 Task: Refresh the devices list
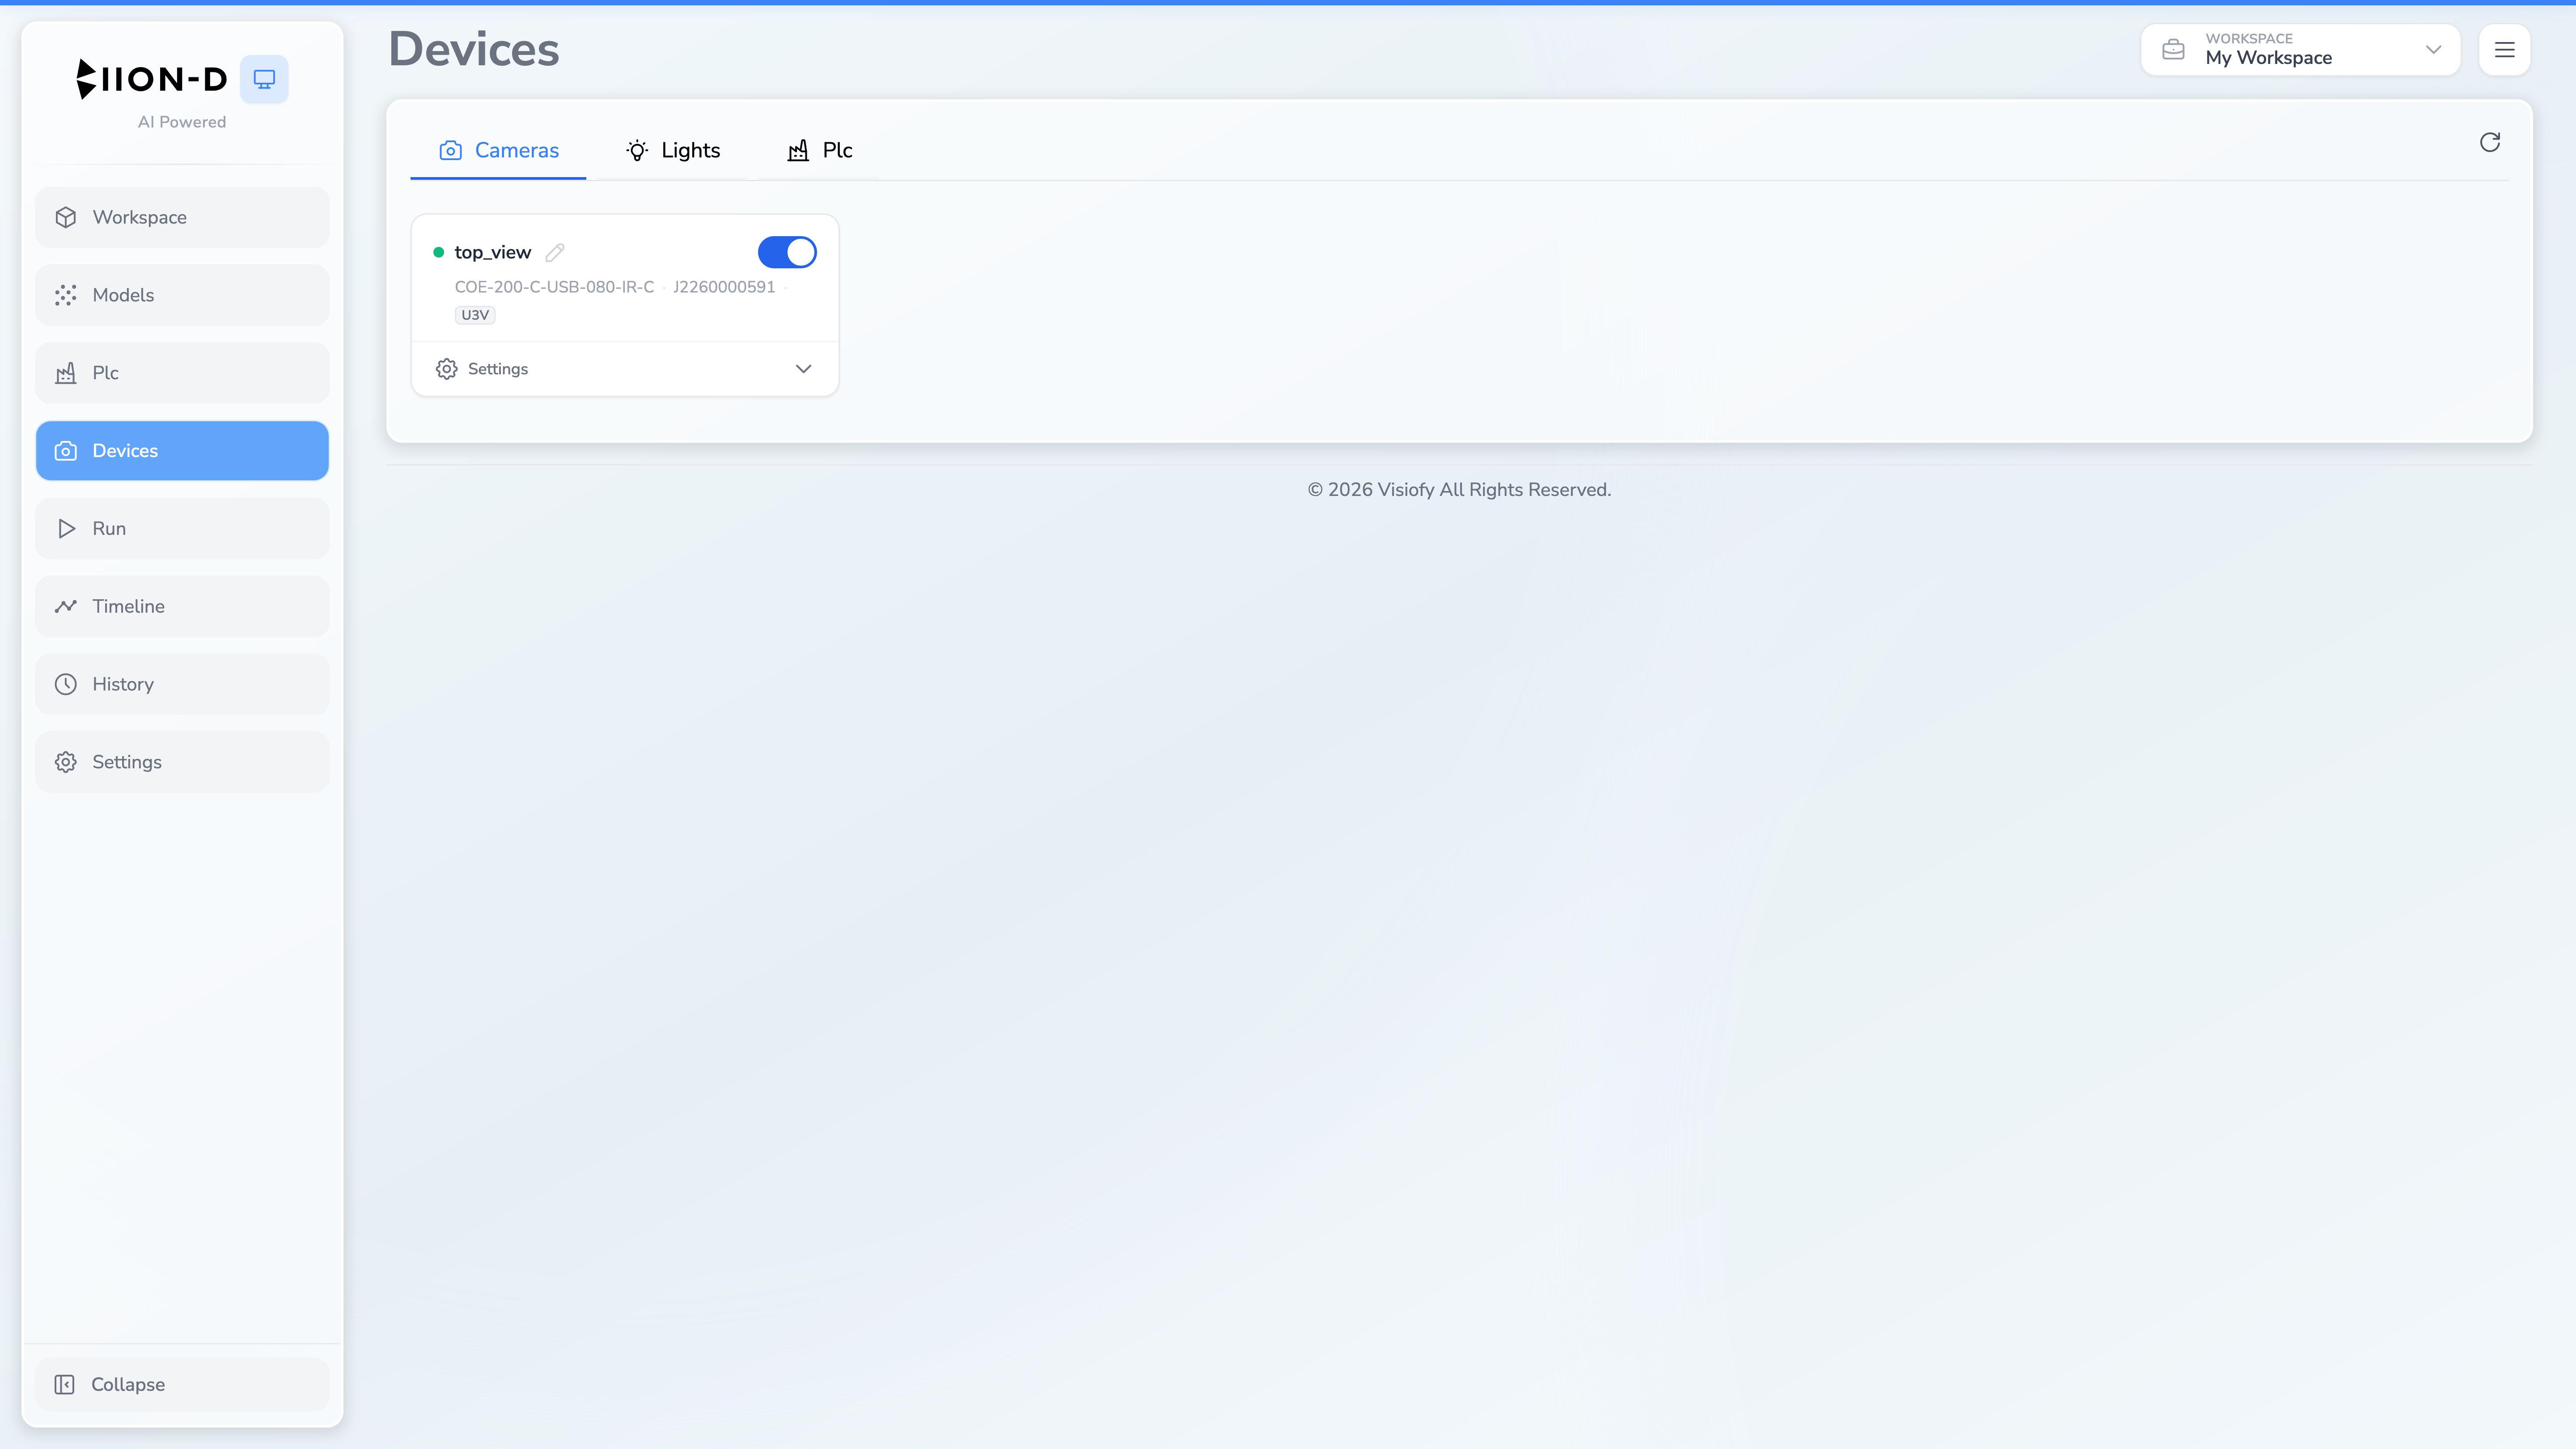[x=2490, y=142]
